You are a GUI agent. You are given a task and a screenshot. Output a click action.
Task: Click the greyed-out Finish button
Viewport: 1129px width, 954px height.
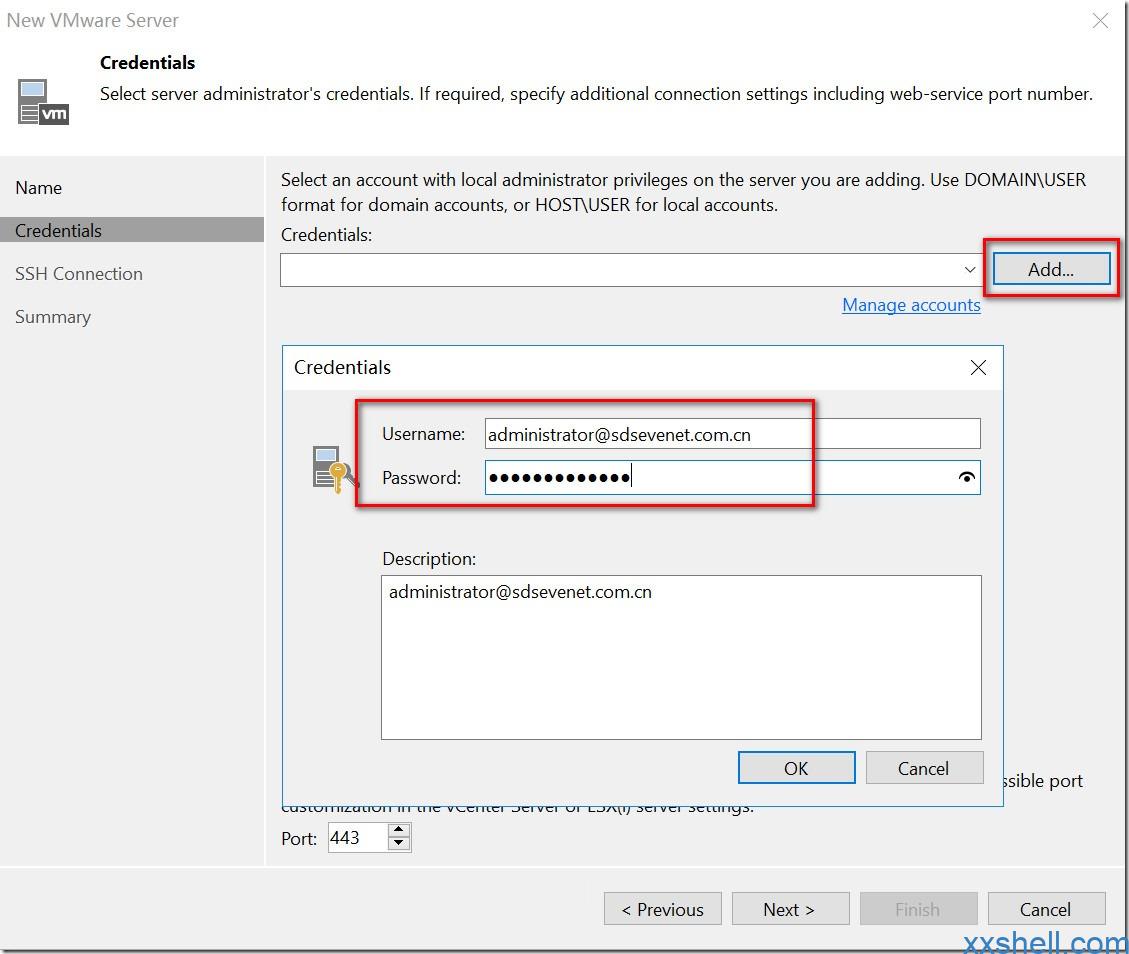click(918, 909)
